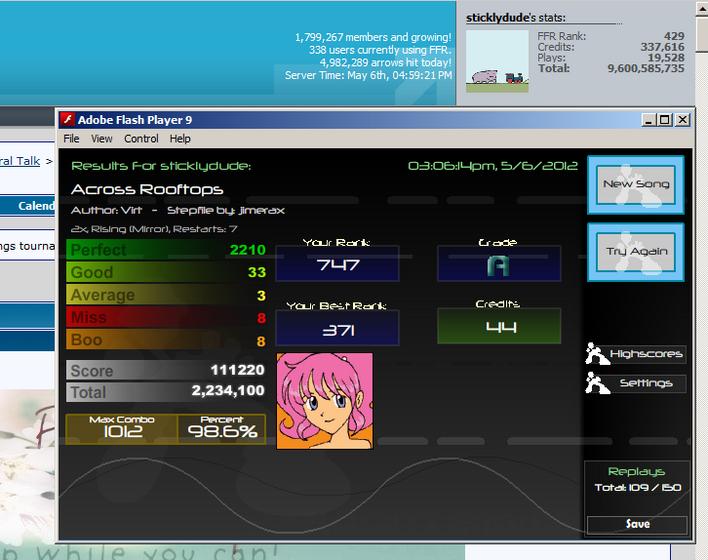
Task: Open the Control menu
Action: pyautogui.click(x=141, y=139)
